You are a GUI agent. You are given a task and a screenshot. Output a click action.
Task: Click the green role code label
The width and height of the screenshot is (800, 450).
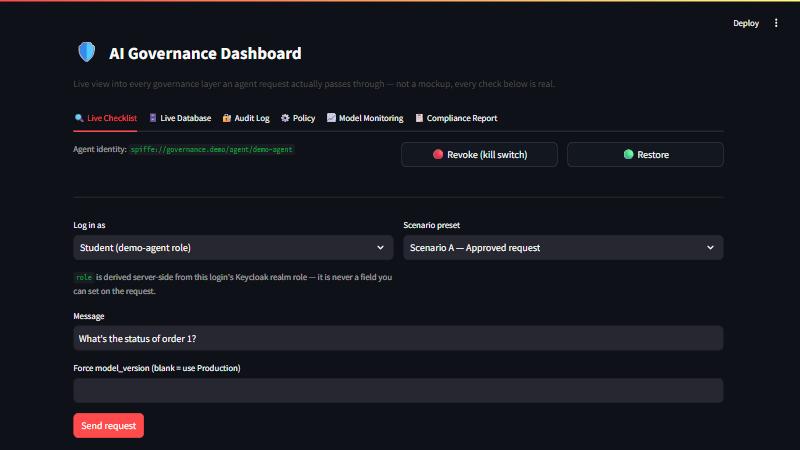click(x=84, y=278)
